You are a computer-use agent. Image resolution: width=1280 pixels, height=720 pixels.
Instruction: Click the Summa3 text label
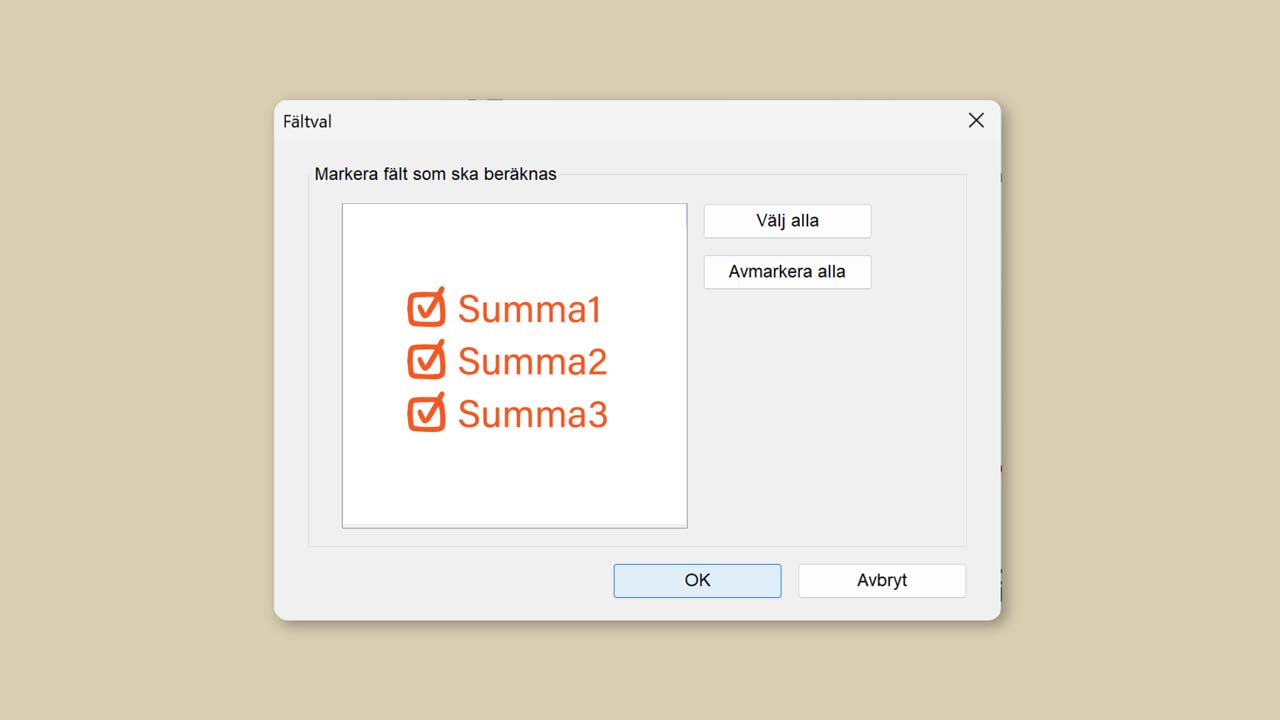tap(532, 414)
